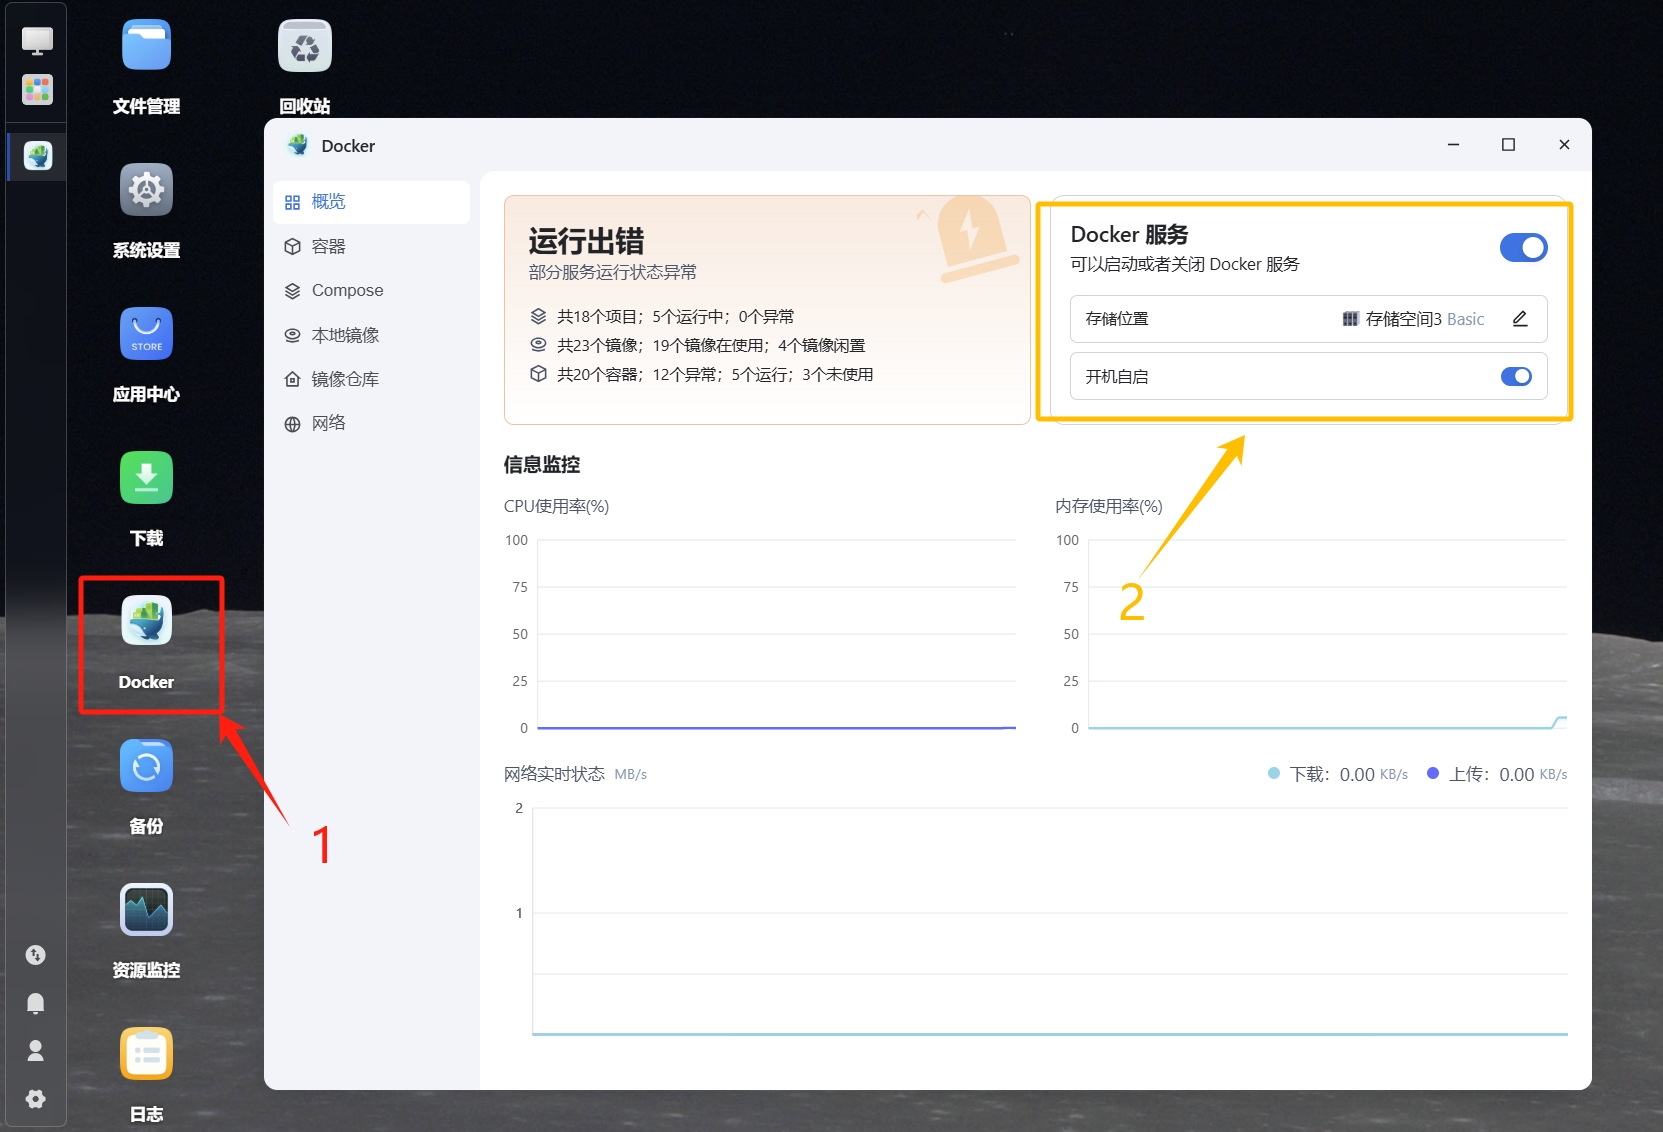Click the desktop monitor icon in dock

[37, 41]
